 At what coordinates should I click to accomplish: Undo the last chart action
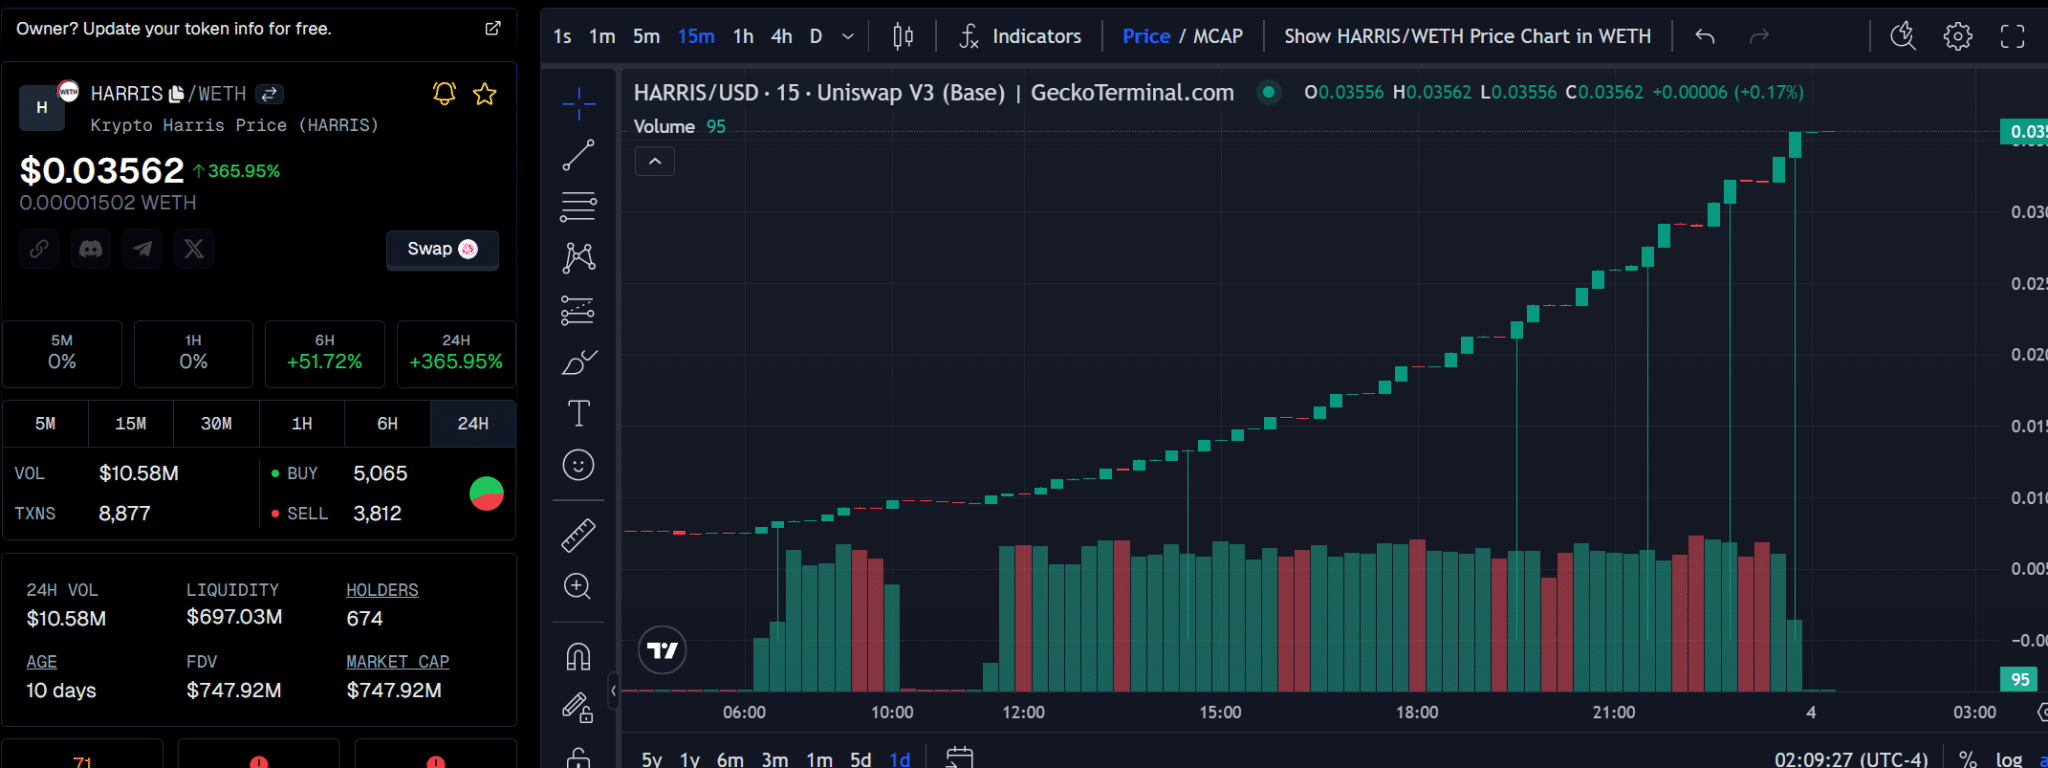1705,37
